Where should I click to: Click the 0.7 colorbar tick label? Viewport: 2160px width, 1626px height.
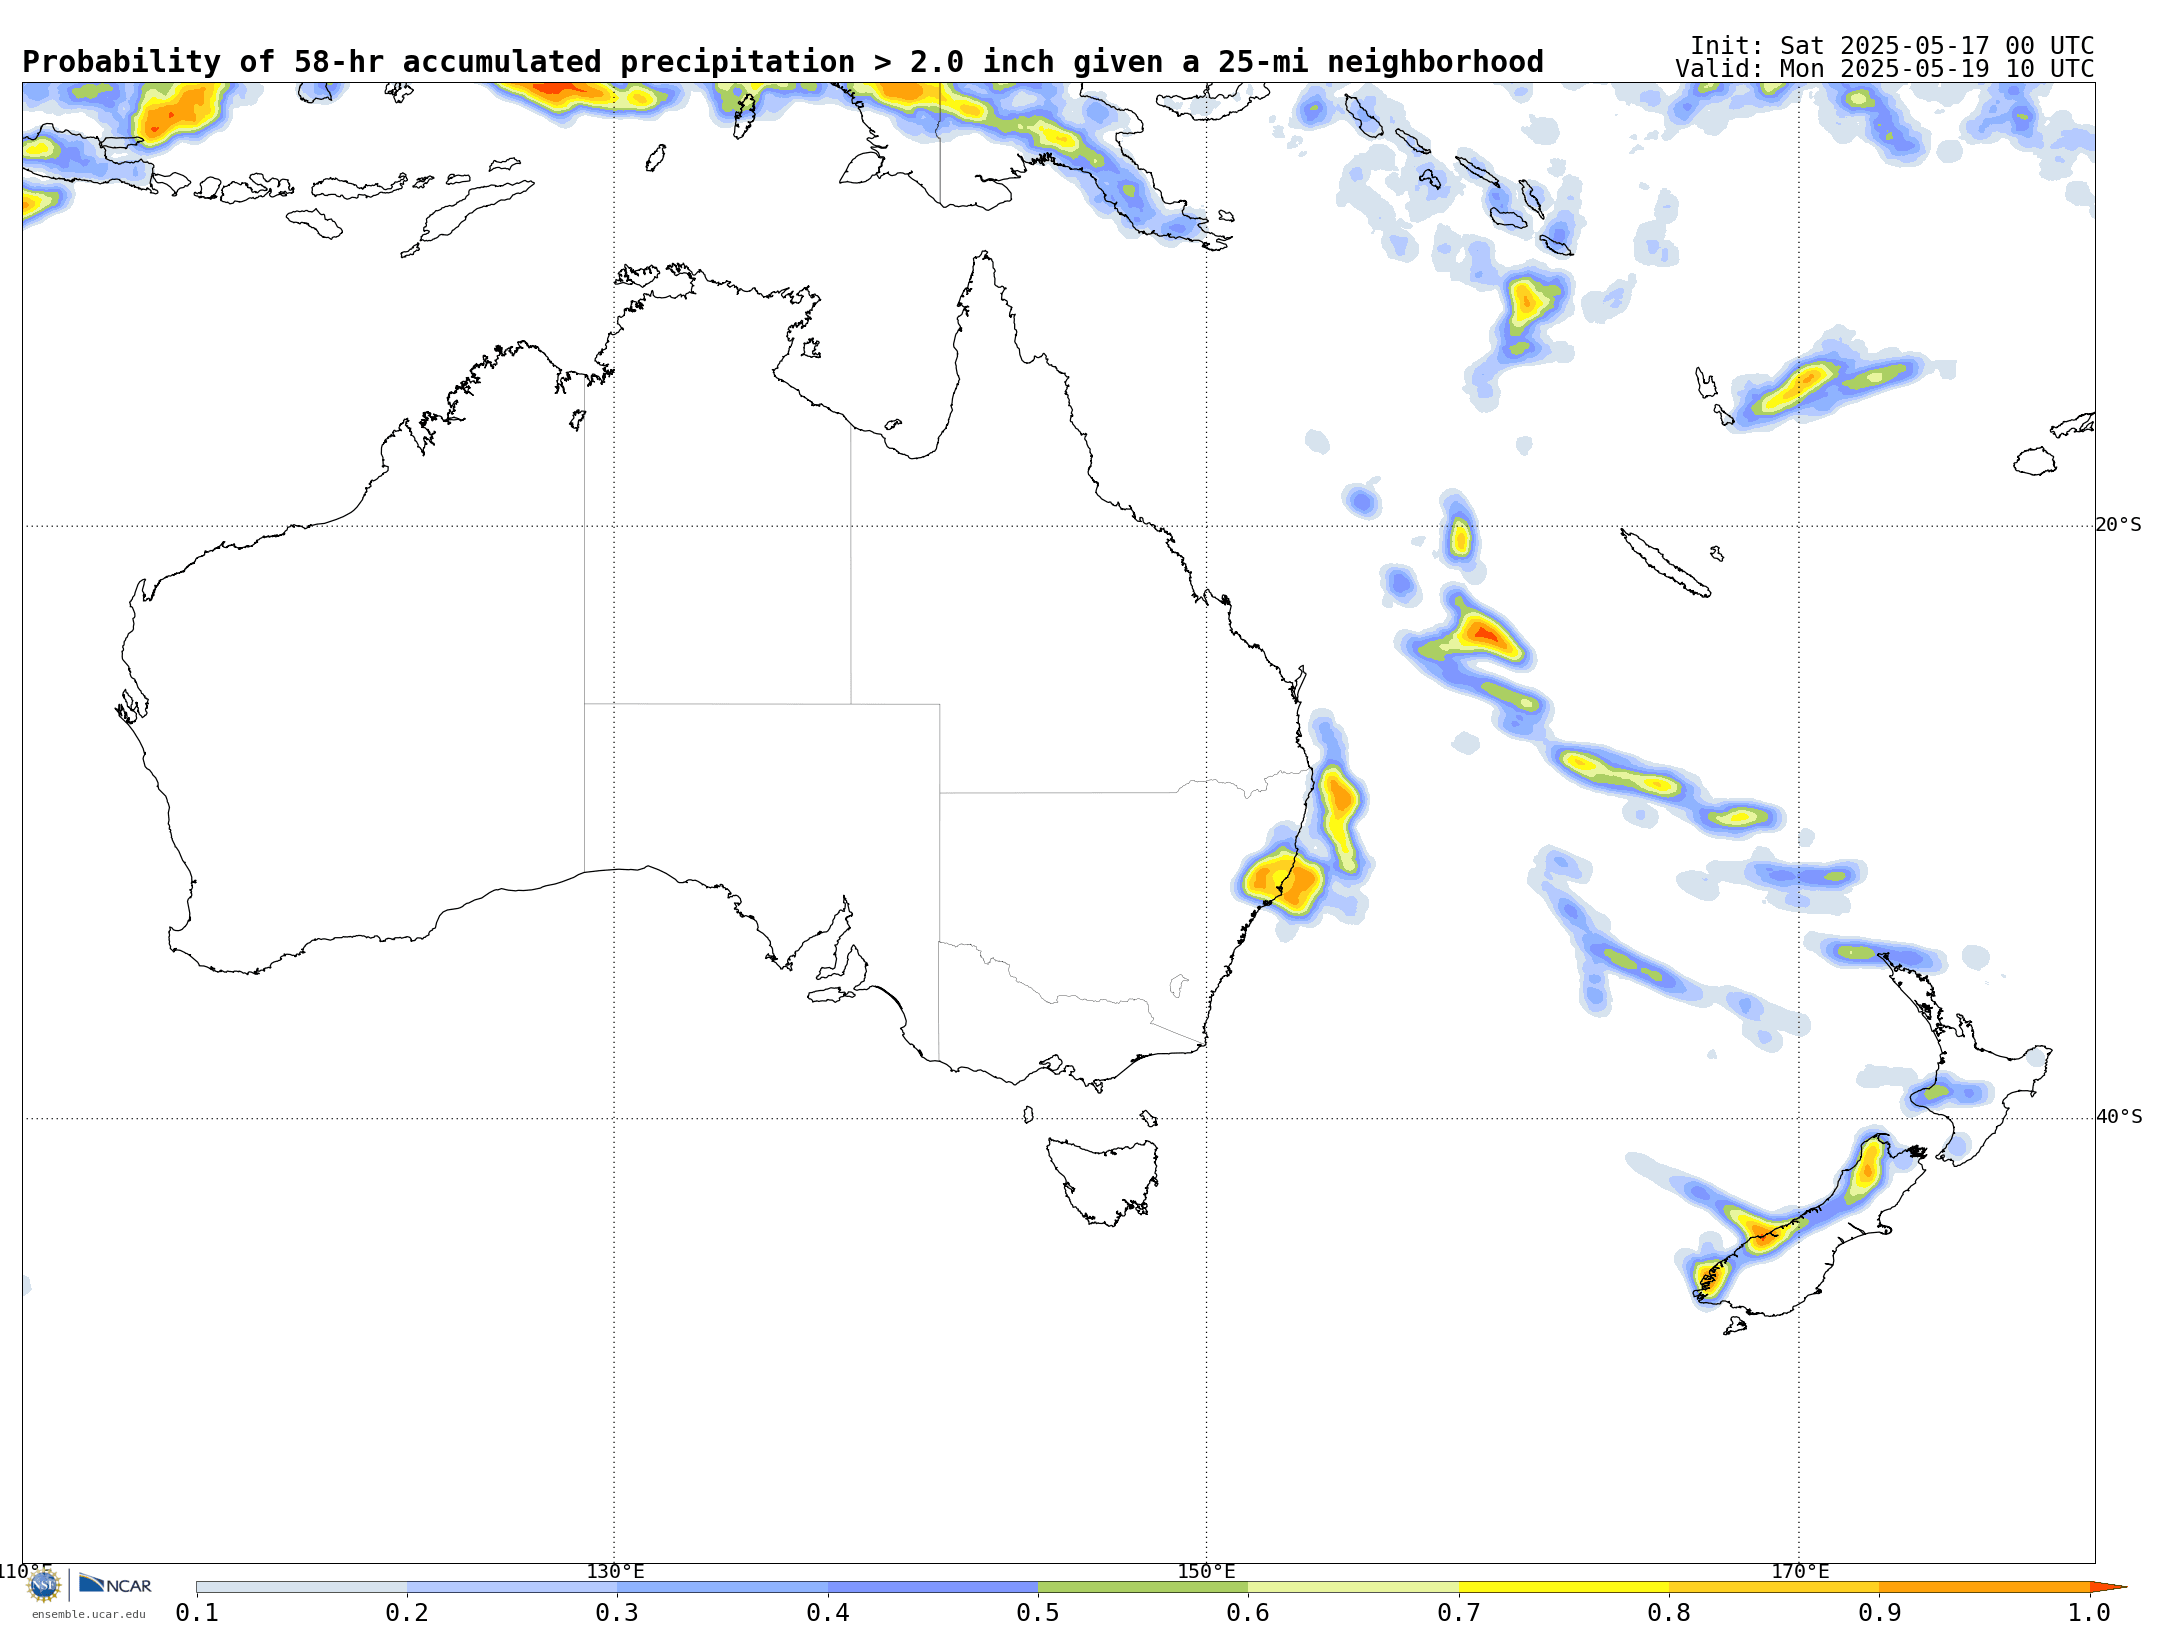click(1459, 1613)
